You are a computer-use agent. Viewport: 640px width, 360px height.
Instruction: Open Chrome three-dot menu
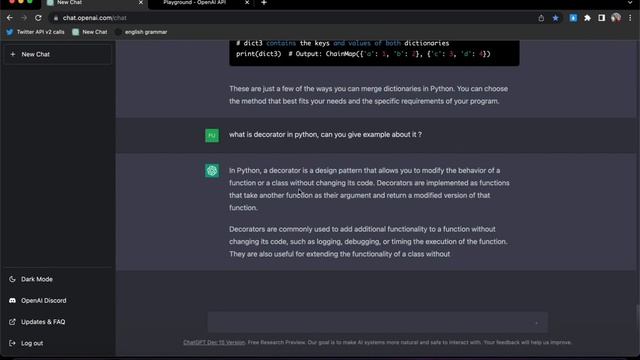click(630, 18)
